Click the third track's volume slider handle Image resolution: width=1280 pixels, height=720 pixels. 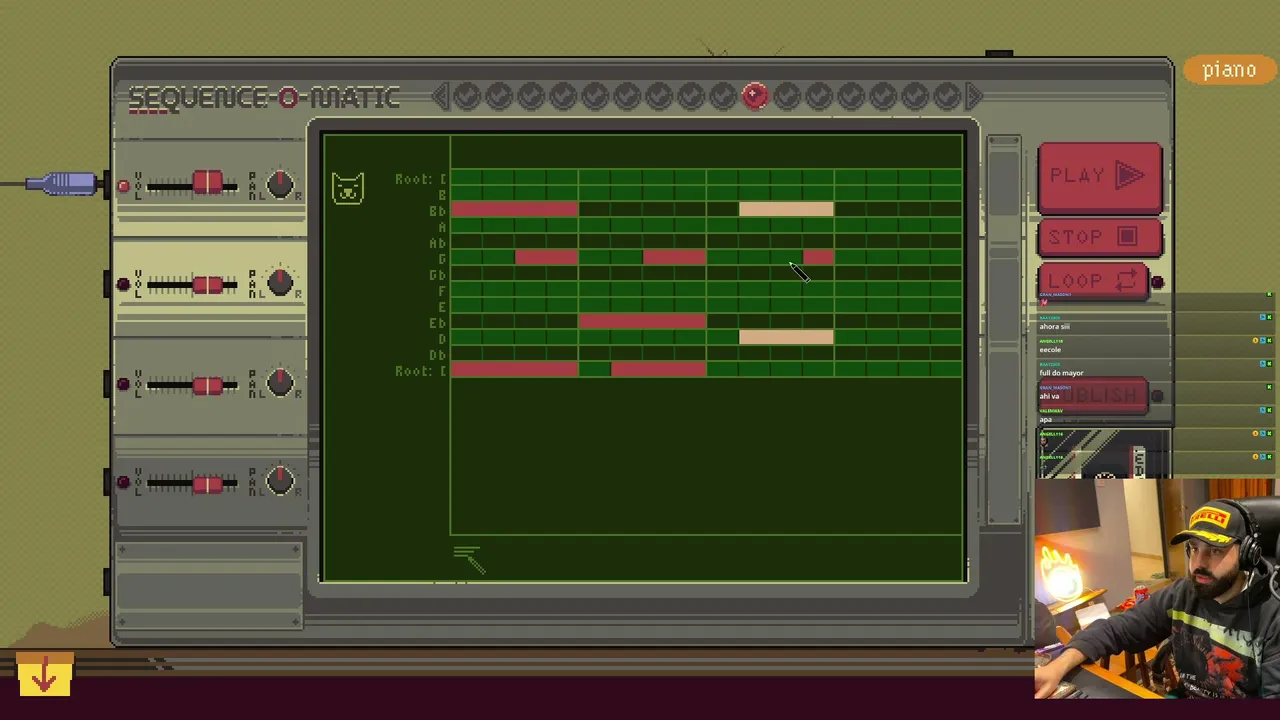(x=208, y=385)
